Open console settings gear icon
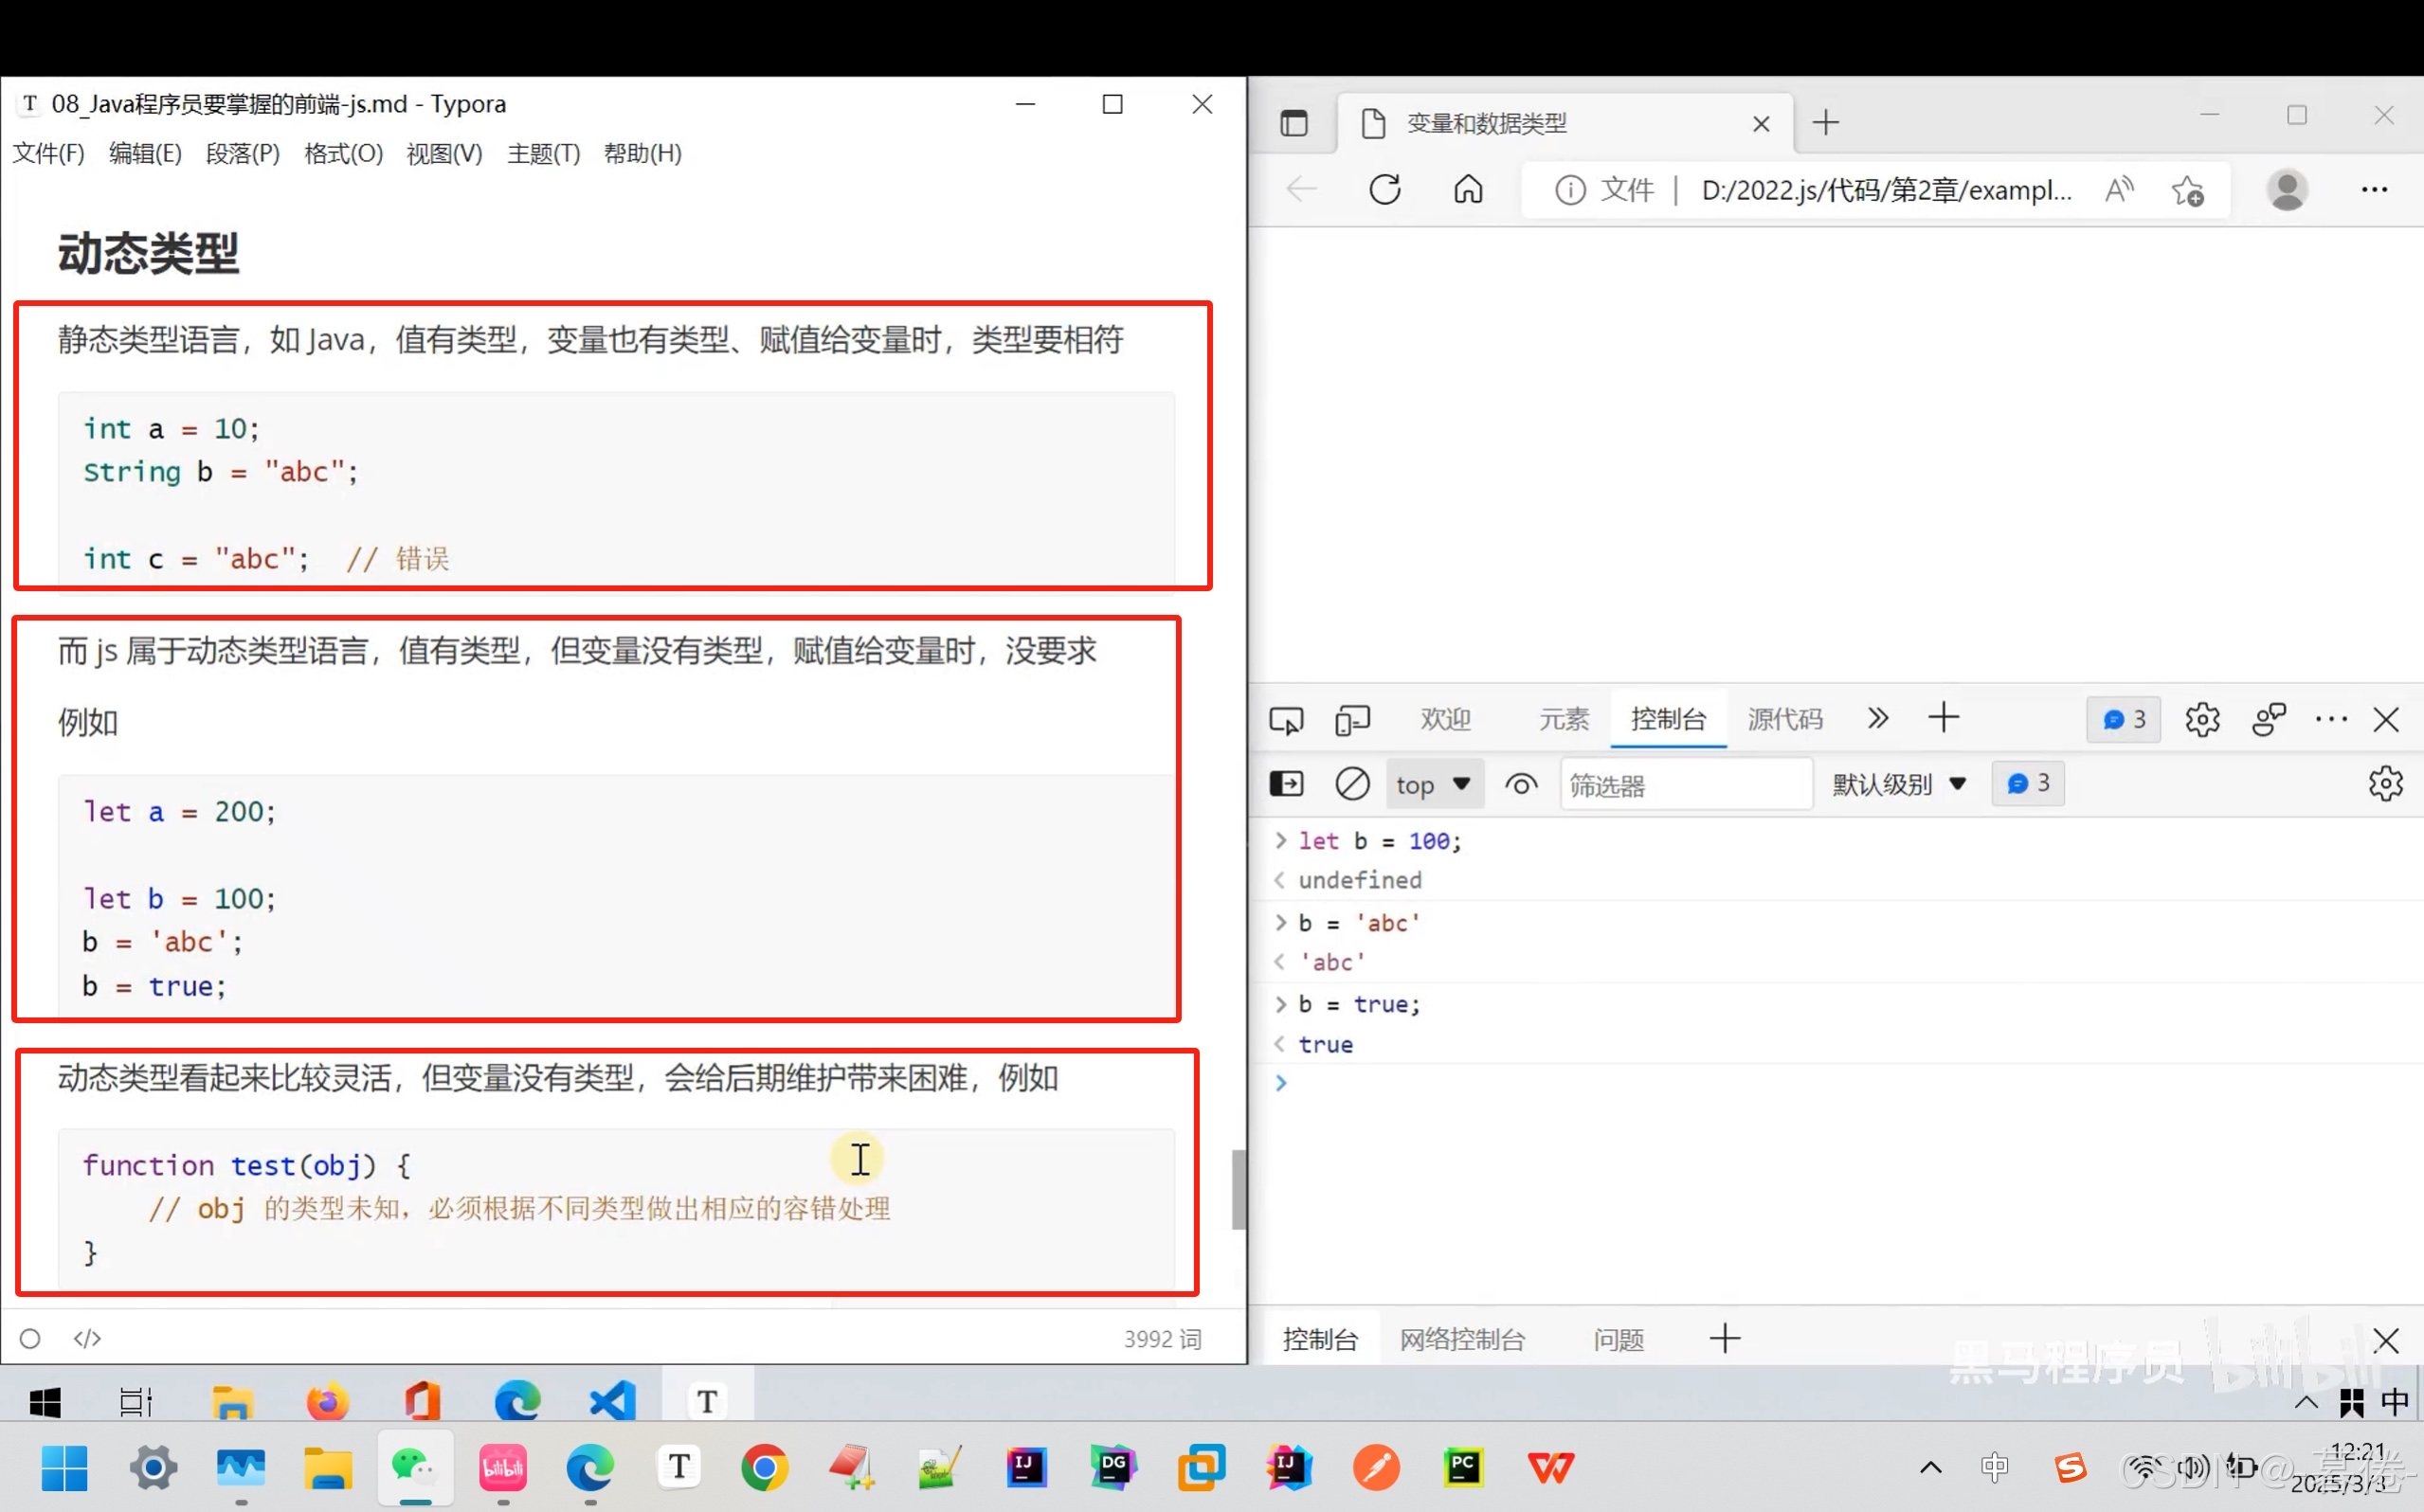Screen dimensions: 2424x1512 [x=2385, y=784]
